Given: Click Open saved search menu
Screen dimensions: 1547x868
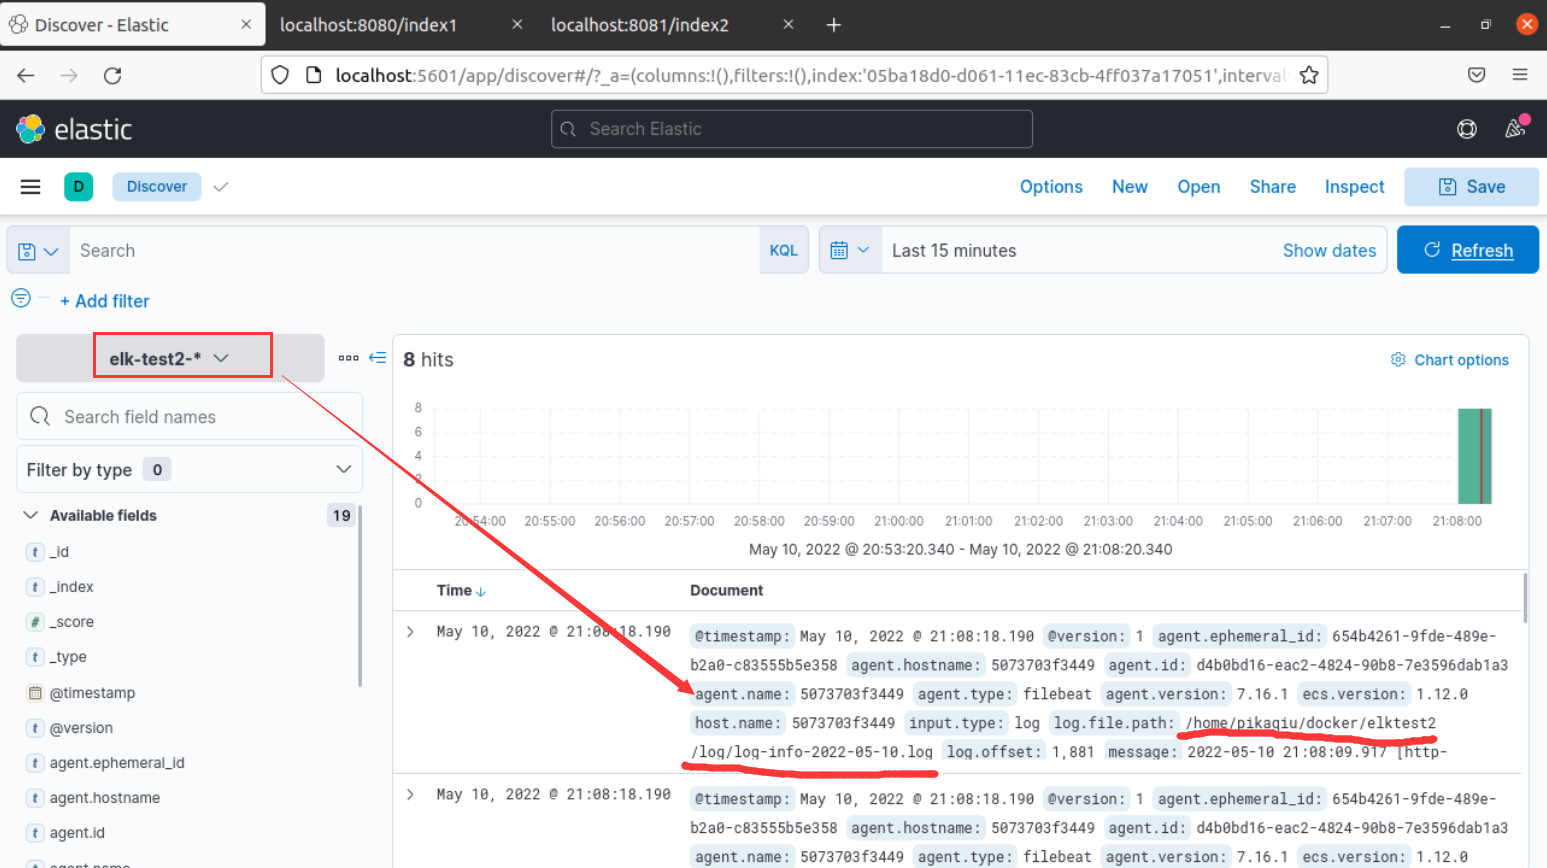Looking at the screenshot, I should click(x=1199, y=187).
